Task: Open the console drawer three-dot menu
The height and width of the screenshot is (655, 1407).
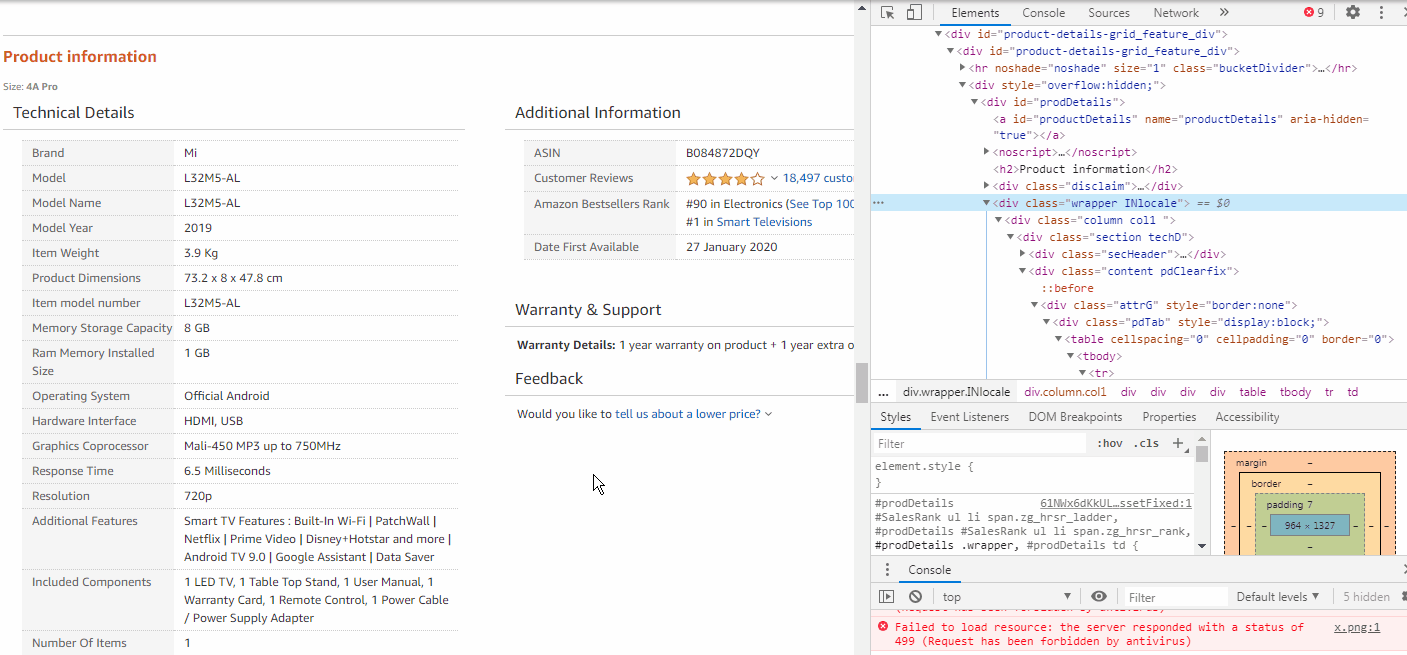Action: (x=885, y=570)
